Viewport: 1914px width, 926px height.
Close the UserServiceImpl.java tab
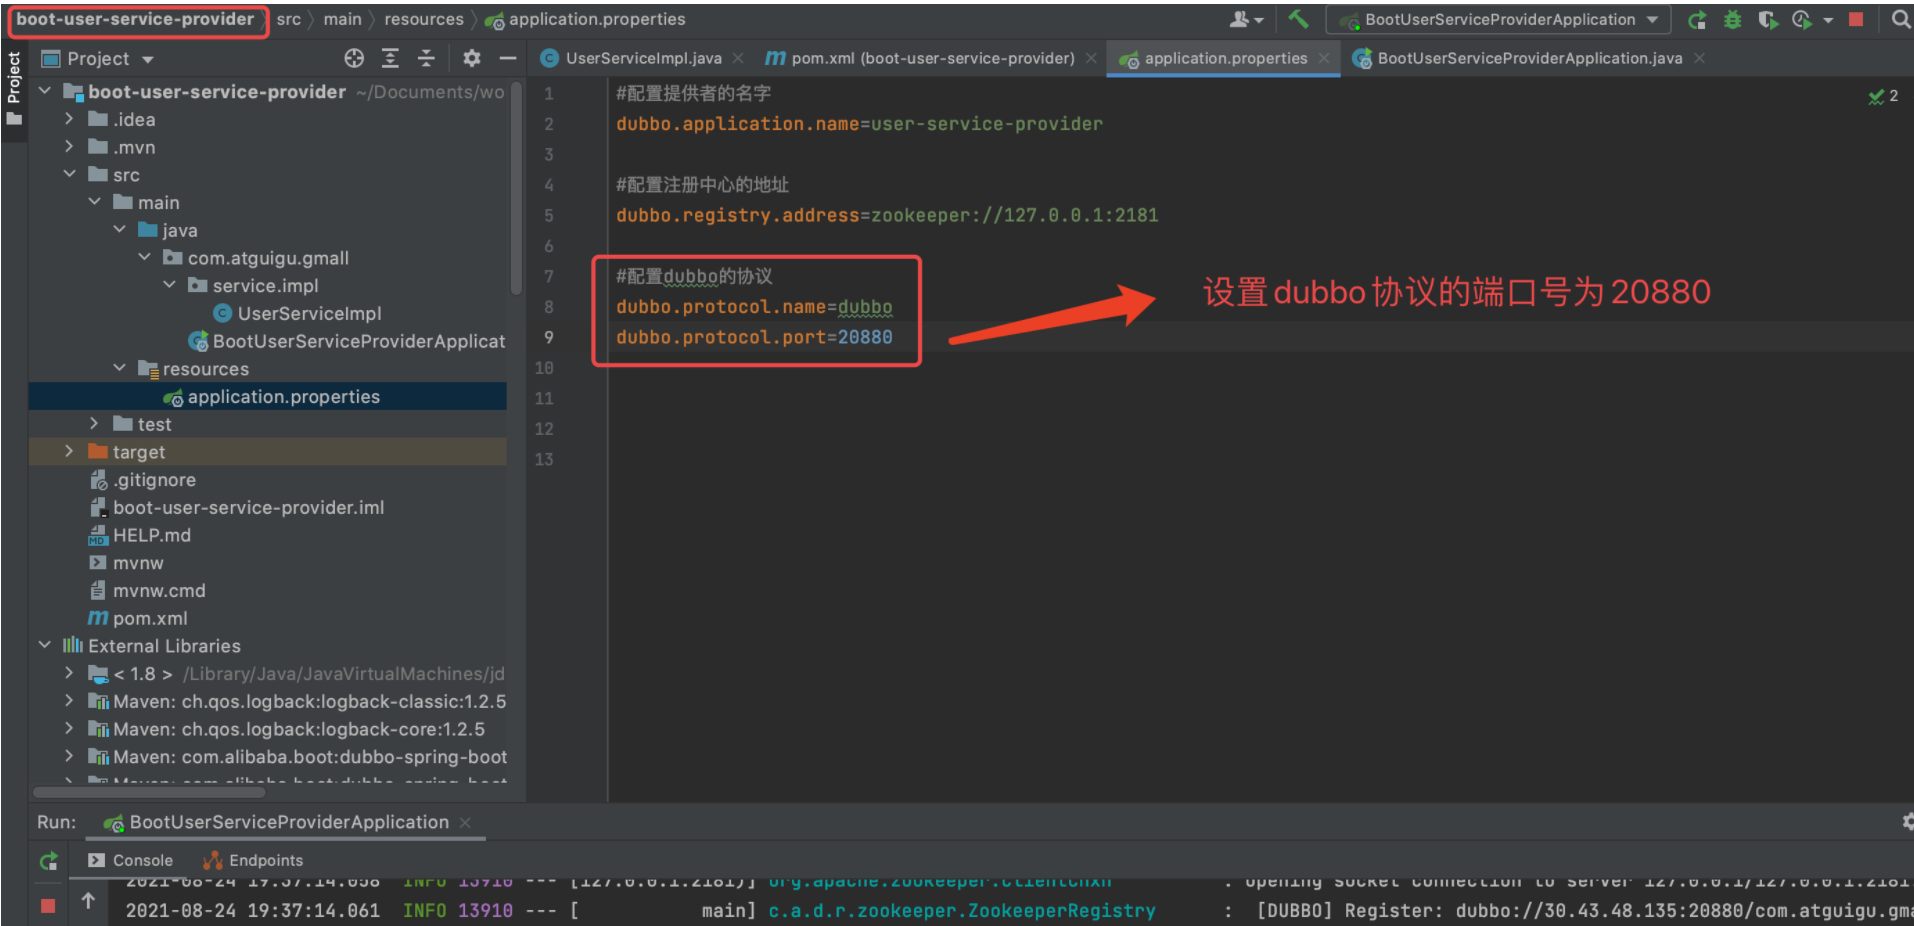(738, 58)
